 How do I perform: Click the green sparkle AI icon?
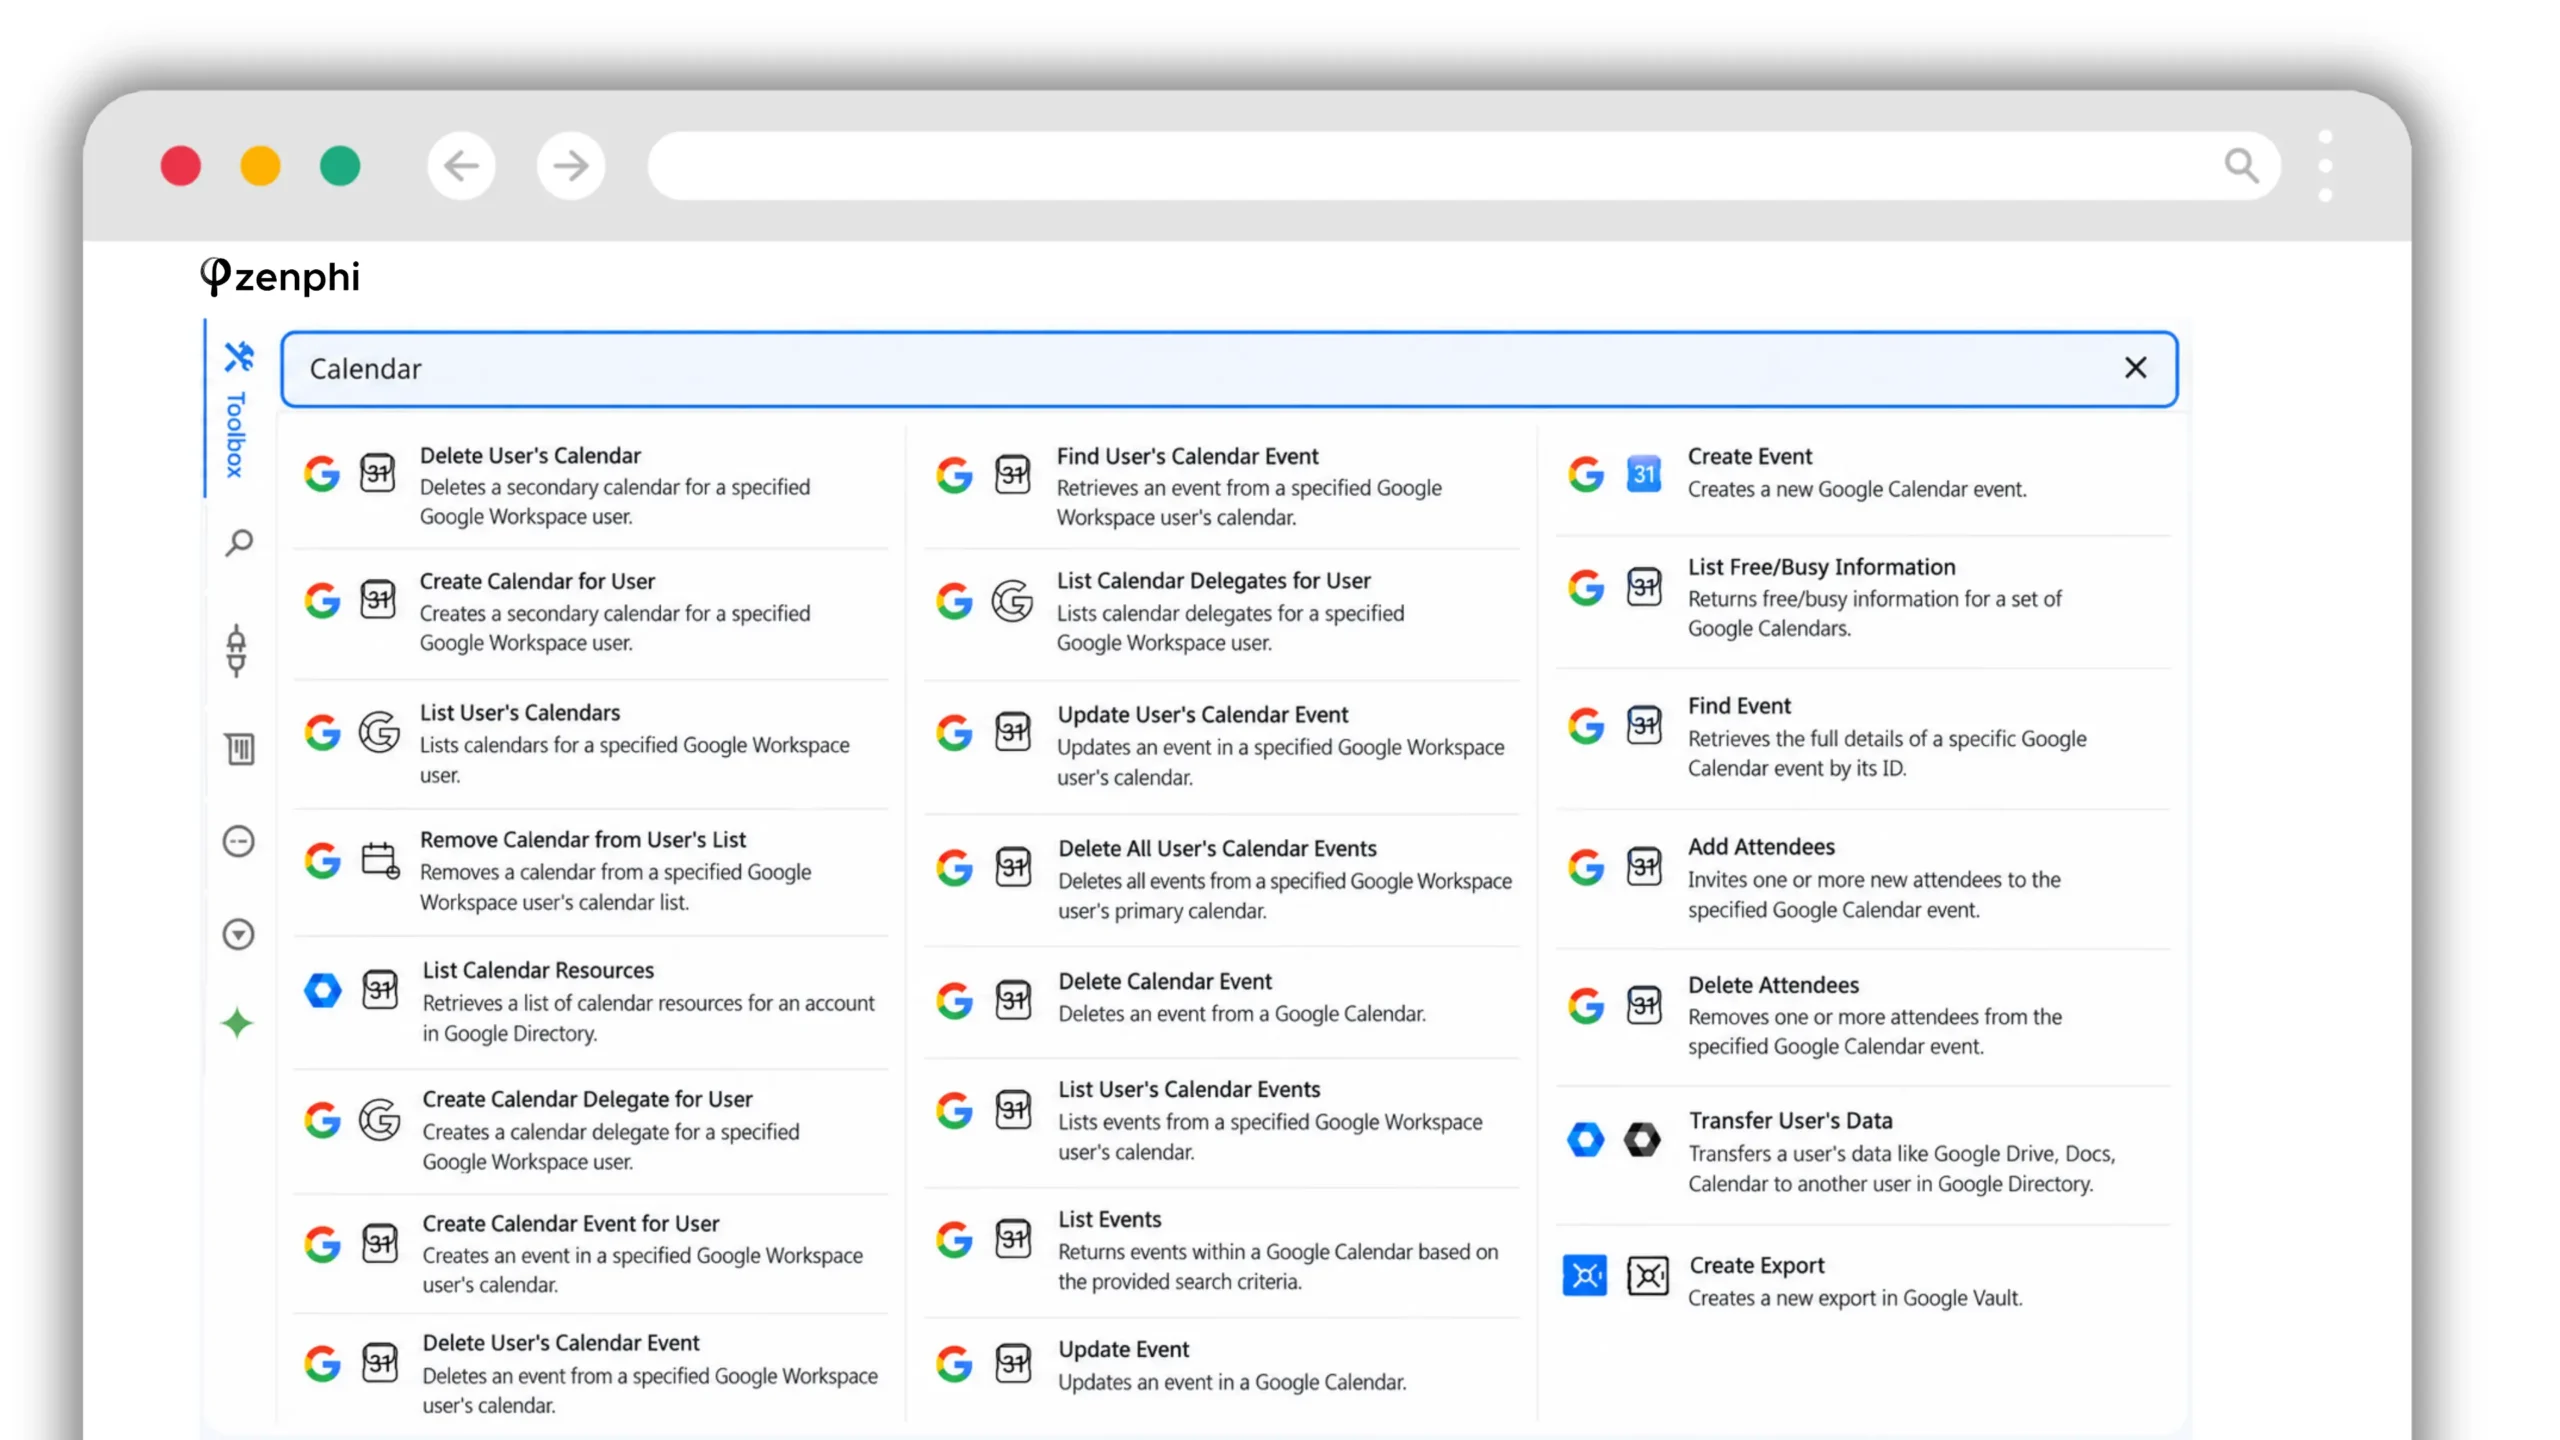tap(237, 1023)
